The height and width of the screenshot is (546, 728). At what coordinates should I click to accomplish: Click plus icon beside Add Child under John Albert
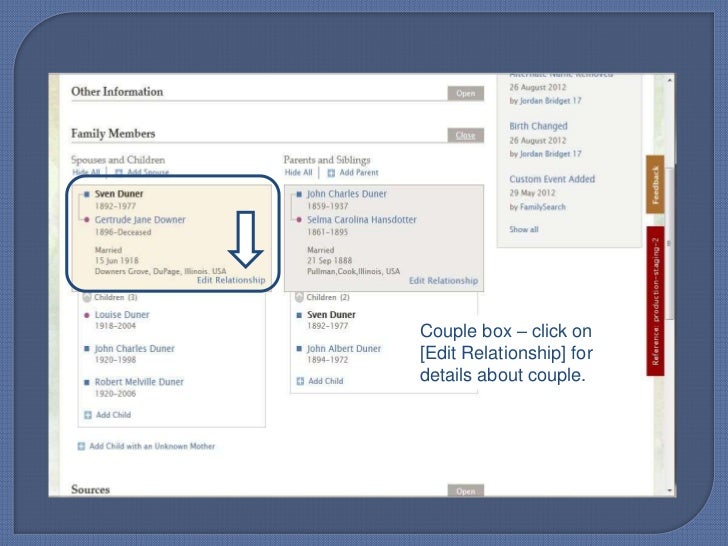coord(300,381)
